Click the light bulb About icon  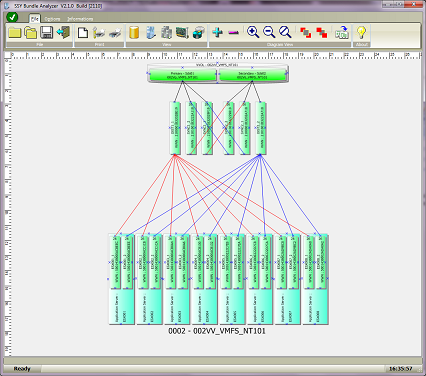point(361,32)
